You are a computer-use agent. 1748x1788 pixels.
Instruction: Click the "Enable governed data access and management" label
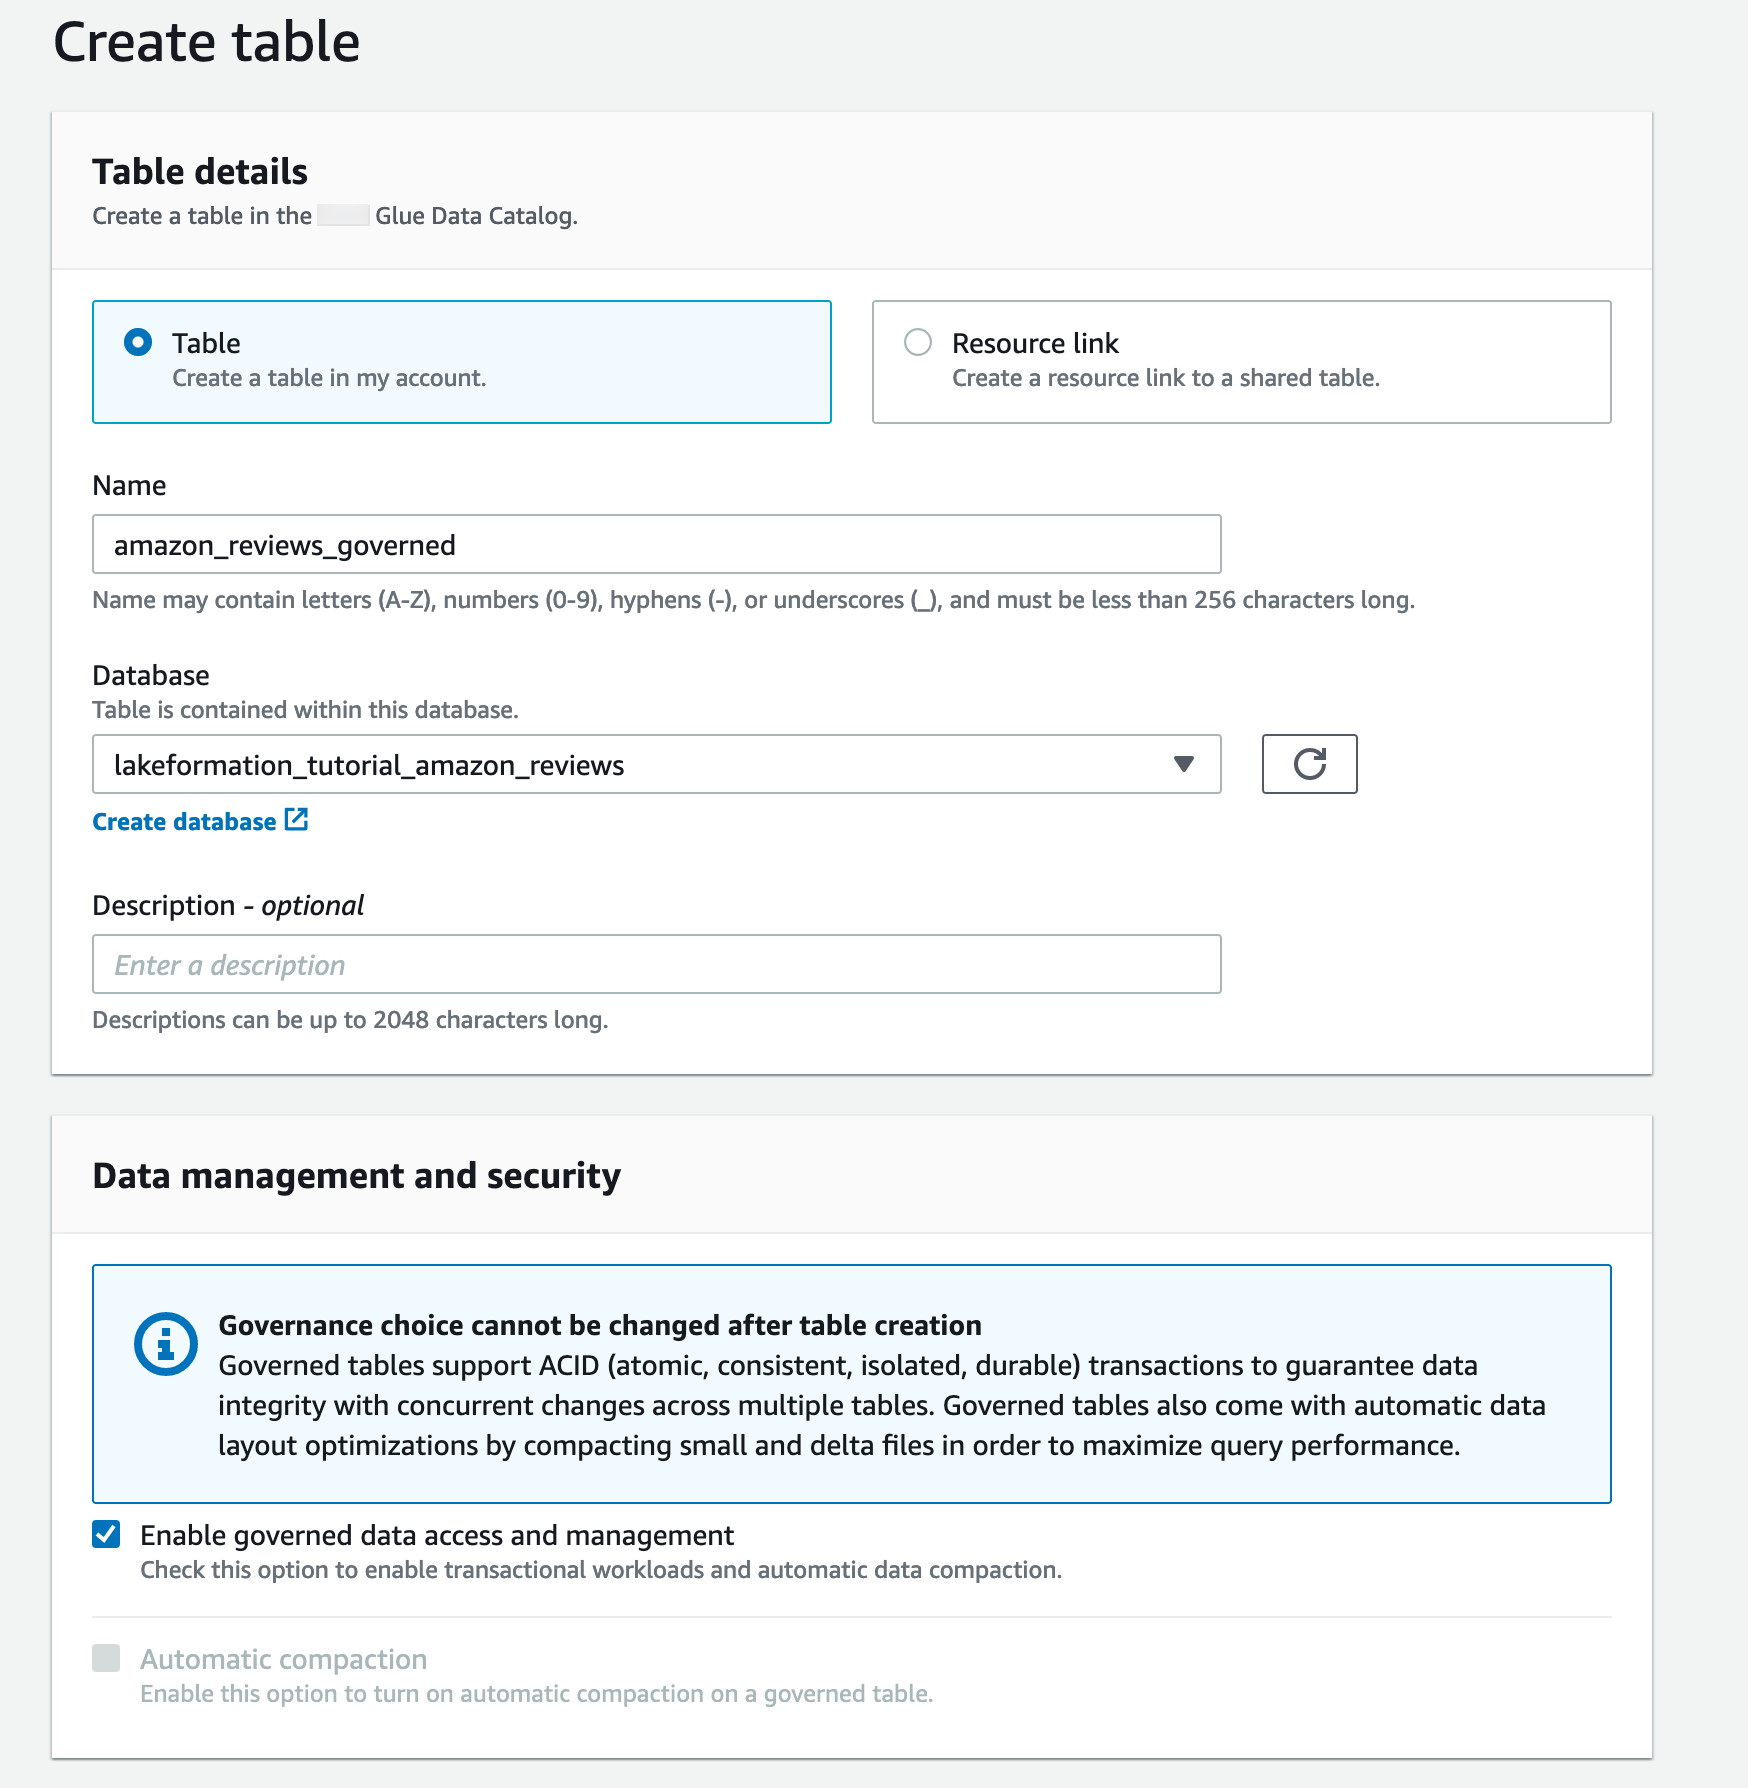click(x=437, y=1535)
